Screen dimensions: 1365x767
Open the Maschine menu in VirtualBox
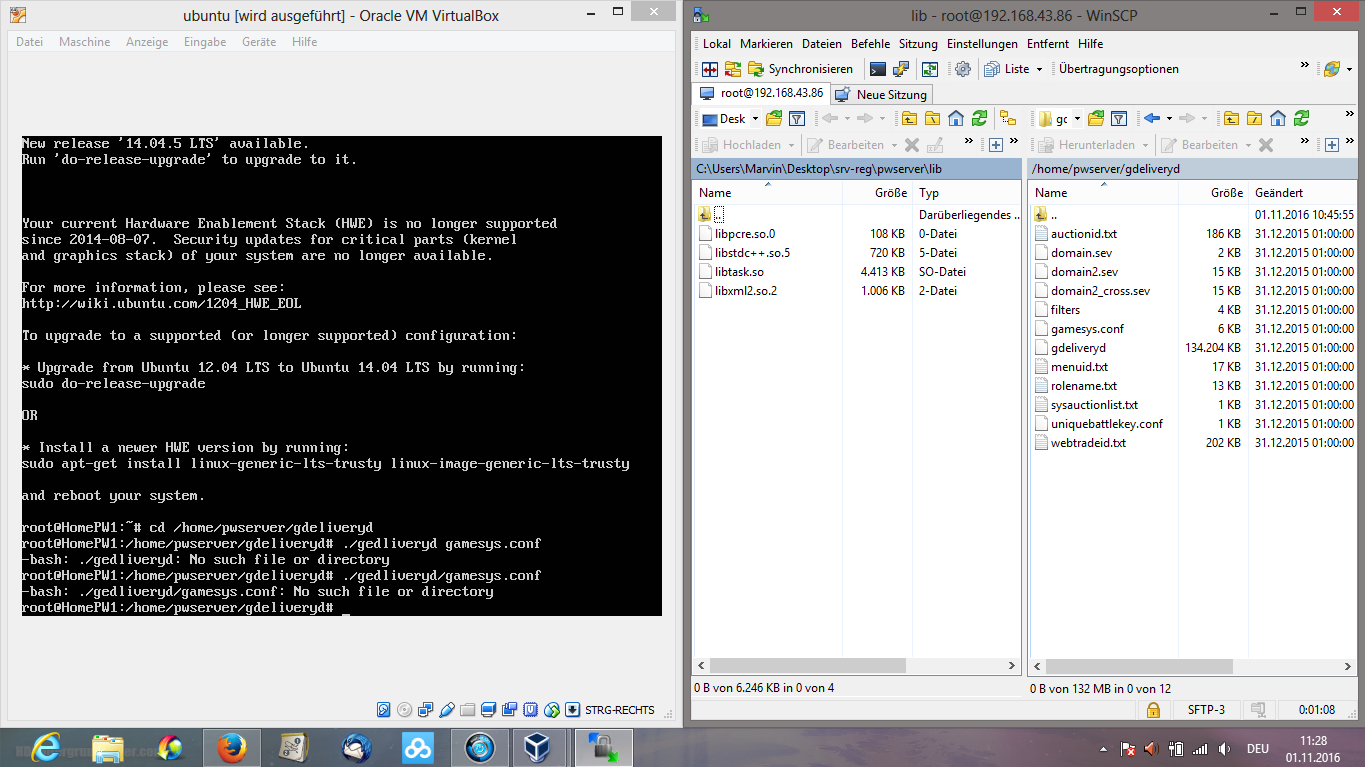click(84, 42)
